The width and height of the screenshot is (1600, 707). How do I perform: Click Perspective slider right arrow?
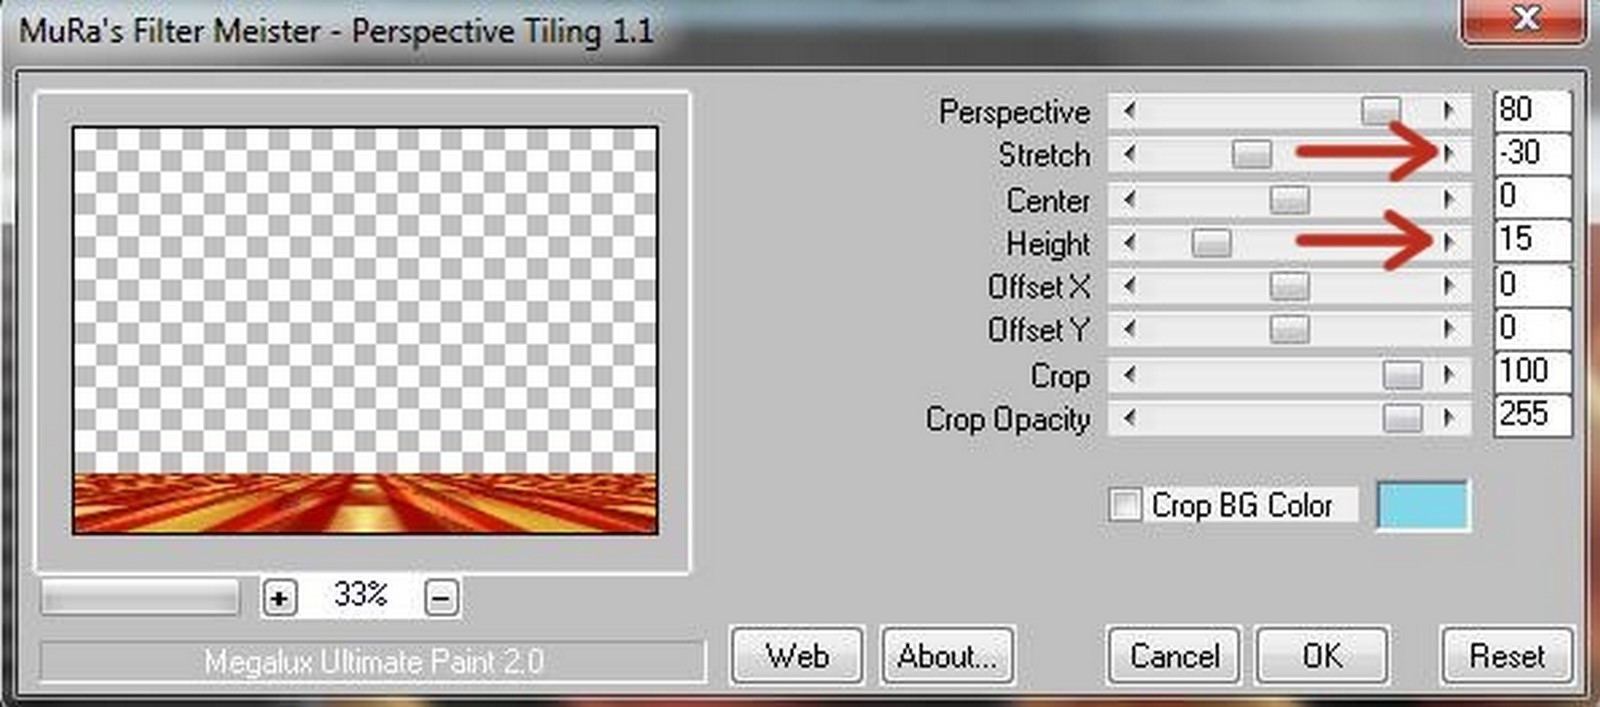click(x=1449, y=111)
